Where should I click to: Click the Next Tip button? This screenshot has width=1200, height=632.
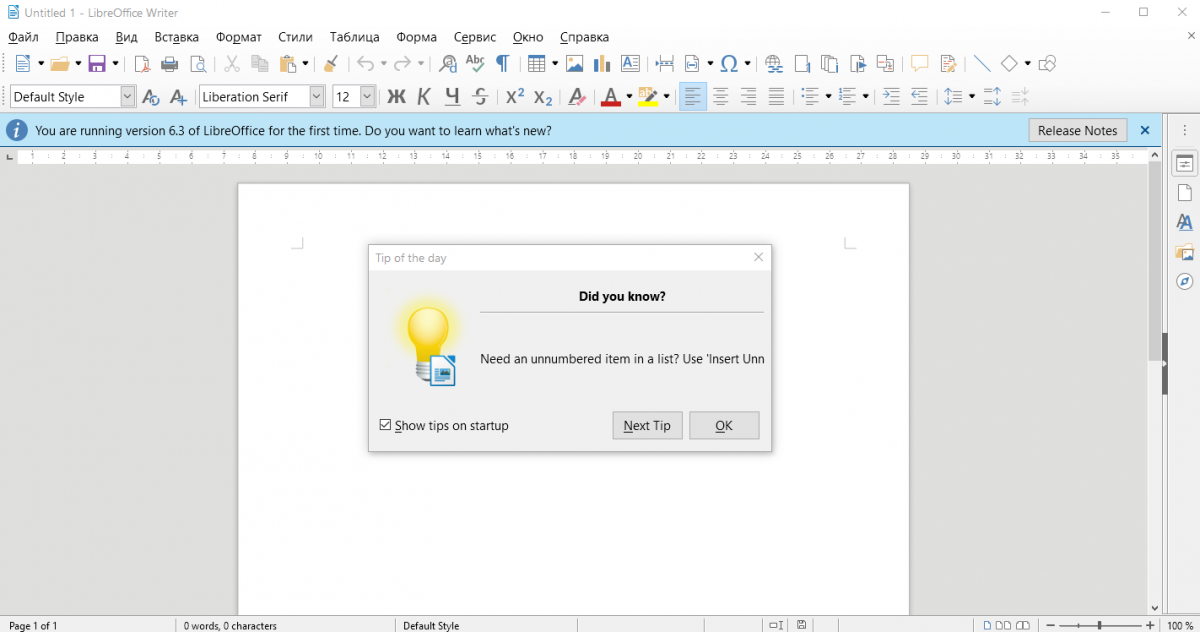coord(647,425)
